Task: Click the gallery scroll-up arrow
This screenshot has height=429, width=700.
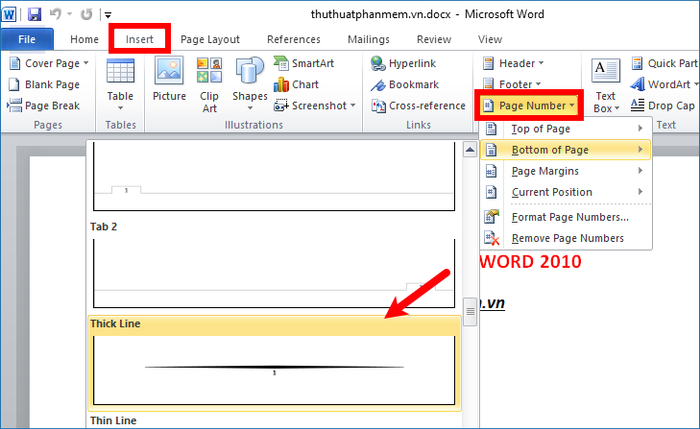Action: point(470,150)
